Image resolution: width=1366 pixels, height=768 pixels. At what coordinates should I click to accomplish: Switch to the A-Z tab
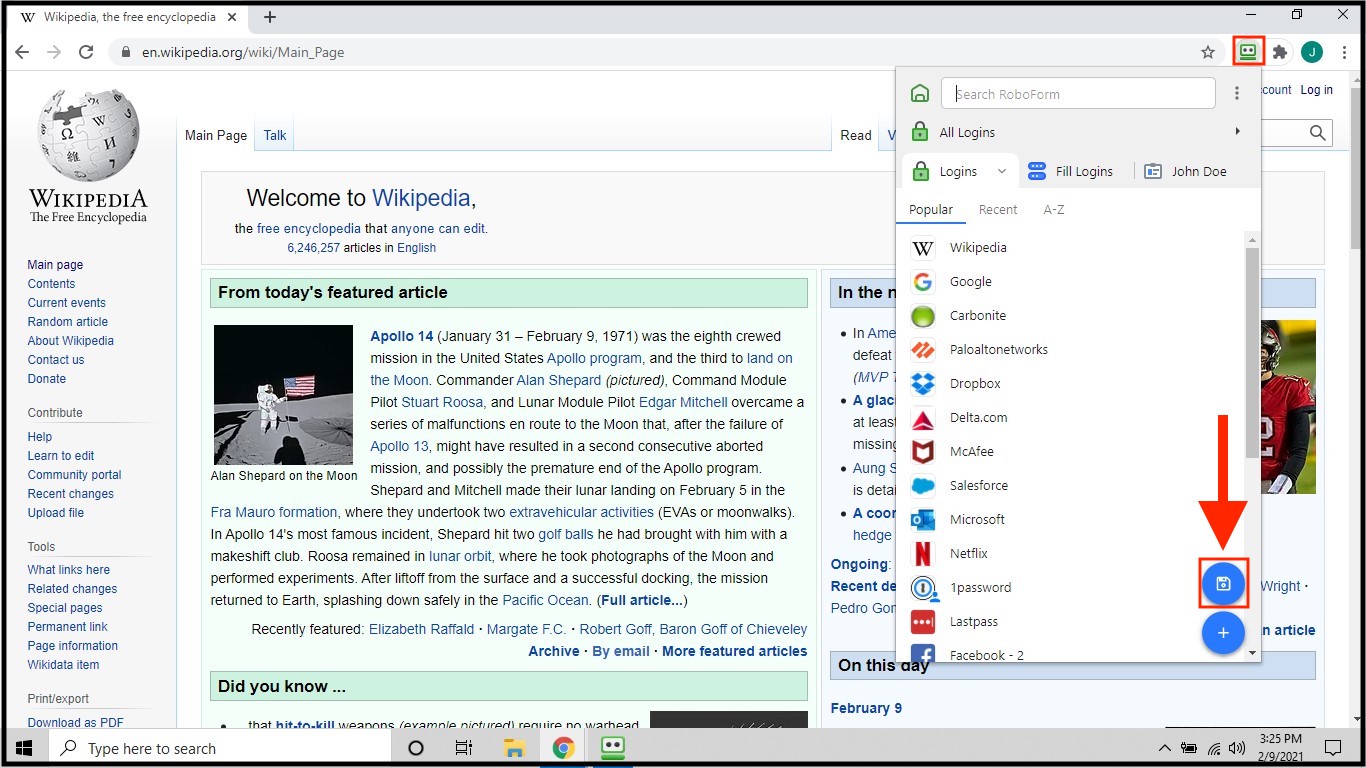(1054, 209)
